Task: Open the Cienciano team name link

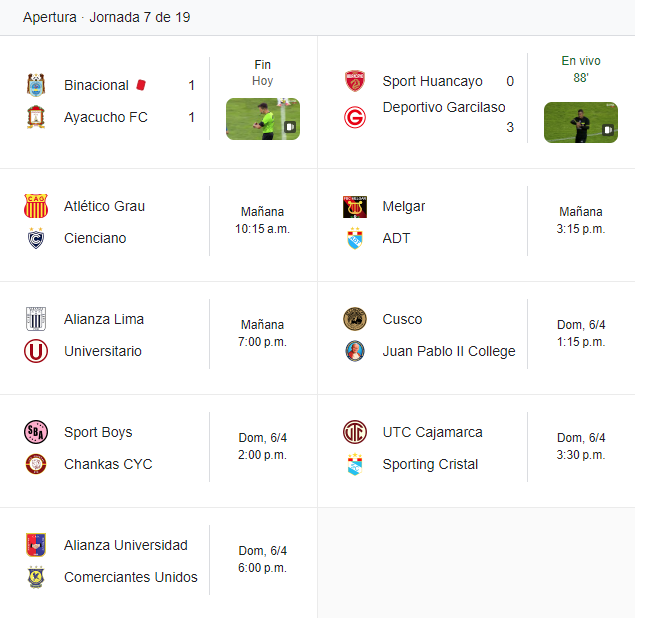Action: pyautogui.click(x=95, y=238)
